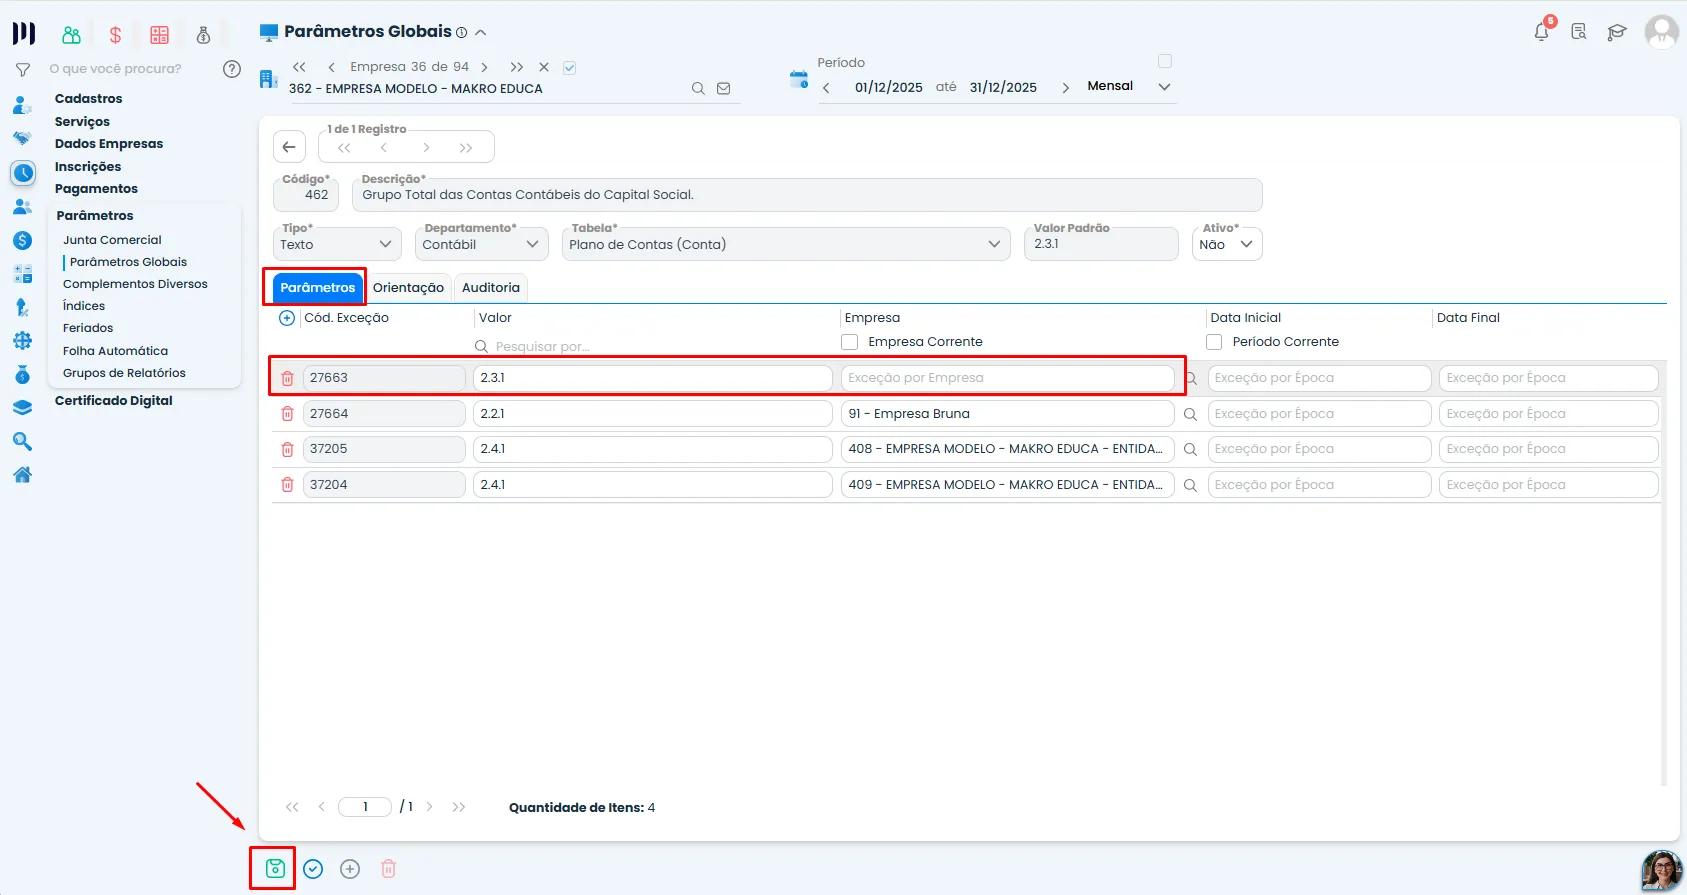Open Junta Comercial in sidebar
The width and height of the screenshot is (1687, 895).
pyautogui.click(x=112, y=240)
